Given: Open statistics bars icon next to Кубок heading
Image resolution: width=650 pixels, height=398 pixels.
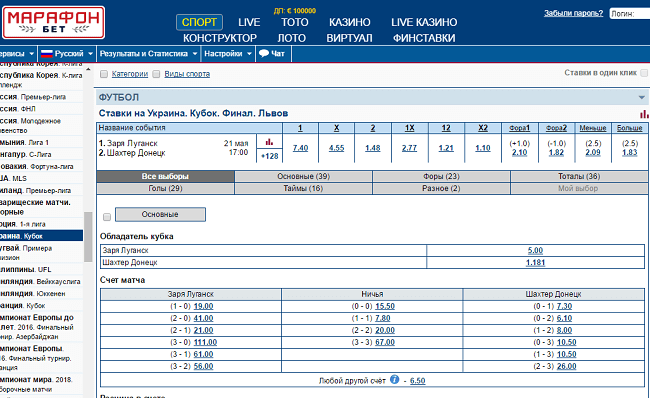Looking at the screenshot, I should tap(644, 114).
